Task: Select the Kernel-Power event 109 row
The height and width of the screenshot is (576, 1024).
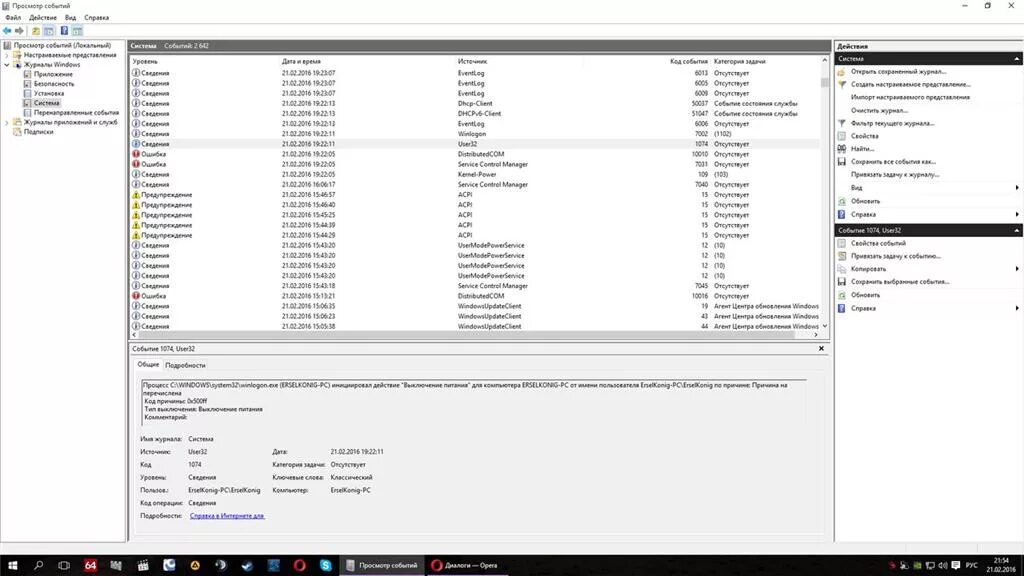Action: pyautogui.click(x=475, y=174)
